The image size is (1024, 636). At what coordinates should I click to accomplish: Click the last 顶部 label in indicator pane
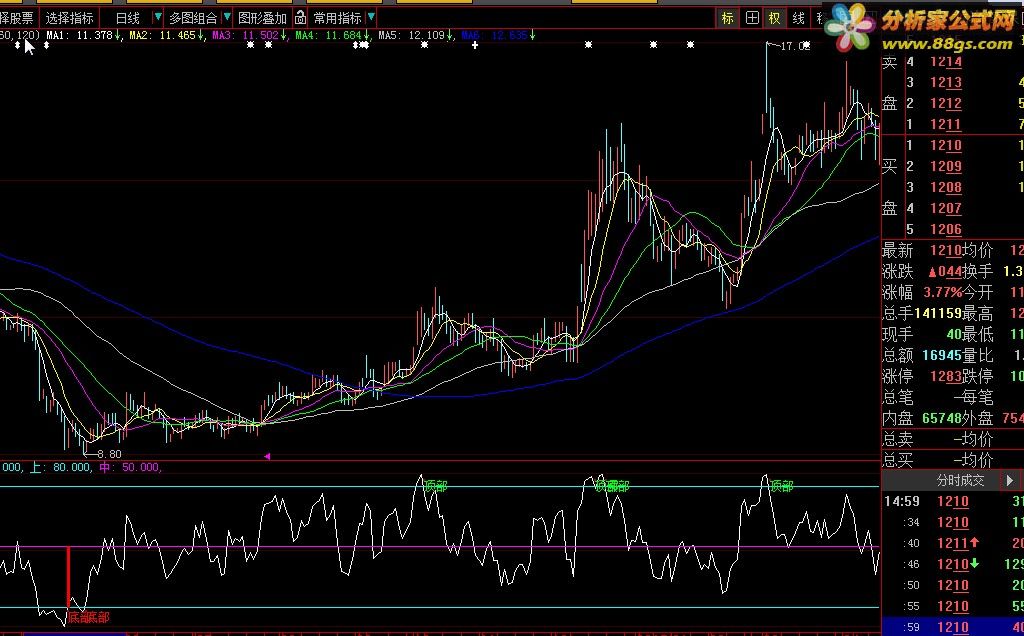[x=782, y=486]
